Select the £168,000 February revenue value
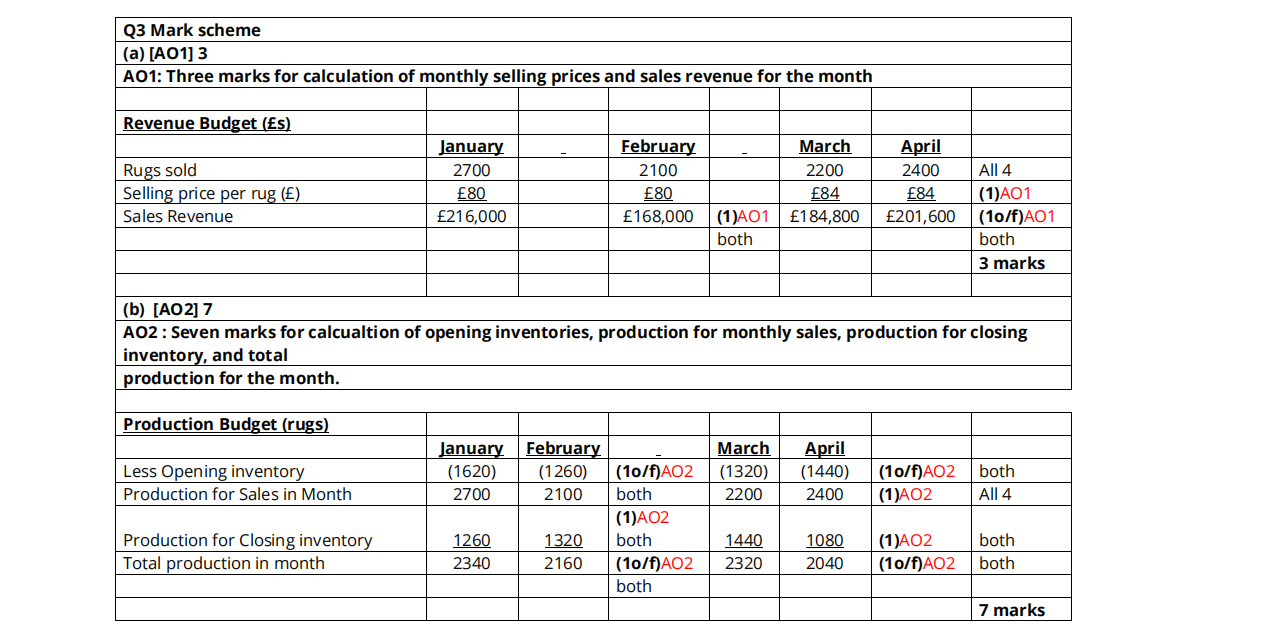 [657, 216]
